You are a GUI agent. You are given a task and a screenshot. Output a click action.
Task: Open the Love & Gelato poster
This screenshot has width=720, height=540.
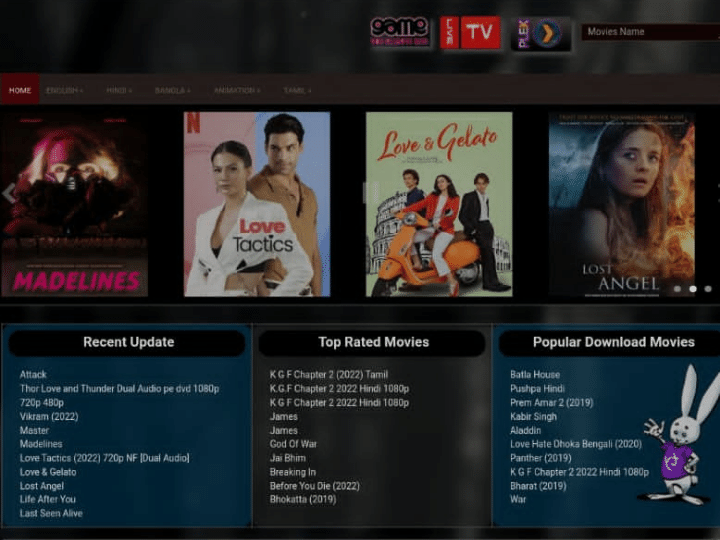click(439, 204)
